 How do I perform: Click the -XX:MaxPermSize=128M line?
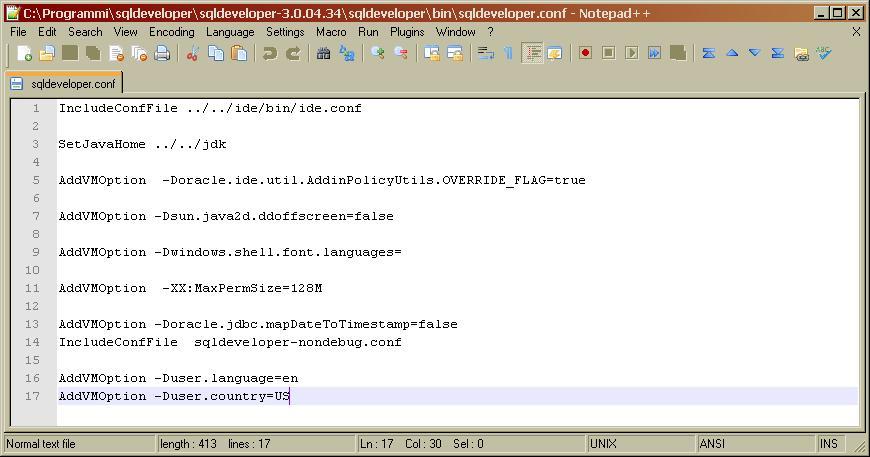pos(190,288)
